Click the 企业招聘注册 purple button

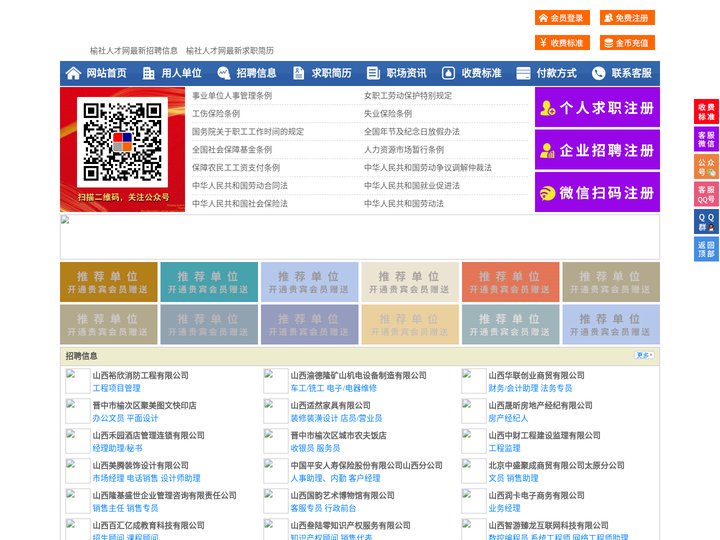point(597,150)
